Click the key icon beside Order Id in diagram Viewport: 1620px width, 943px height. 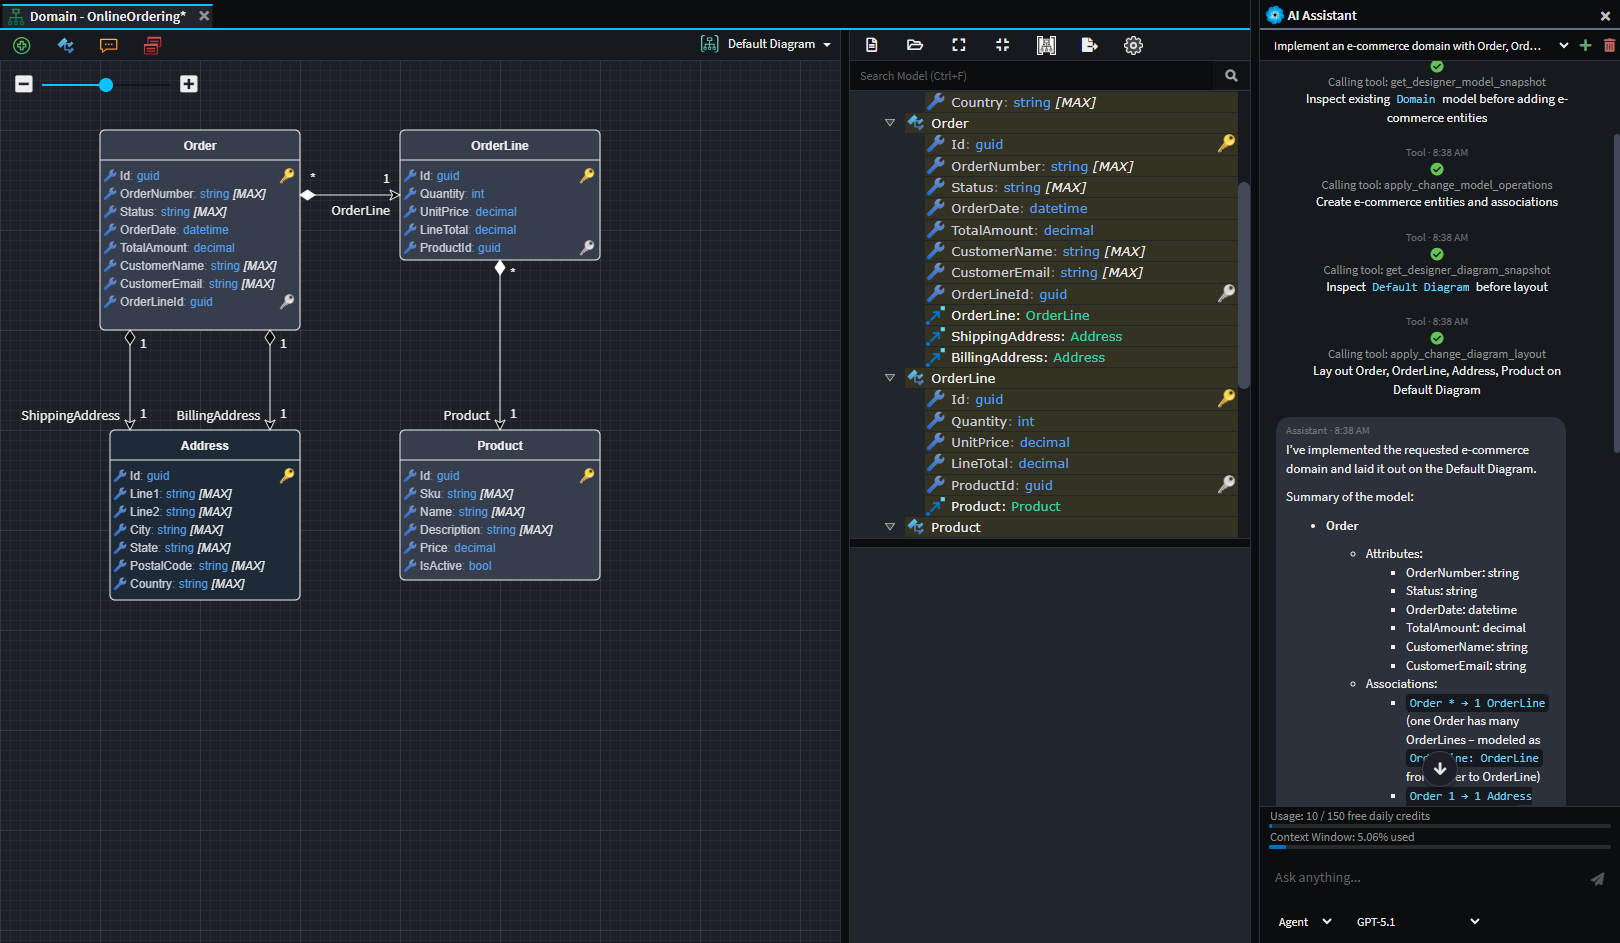(287, 175)
